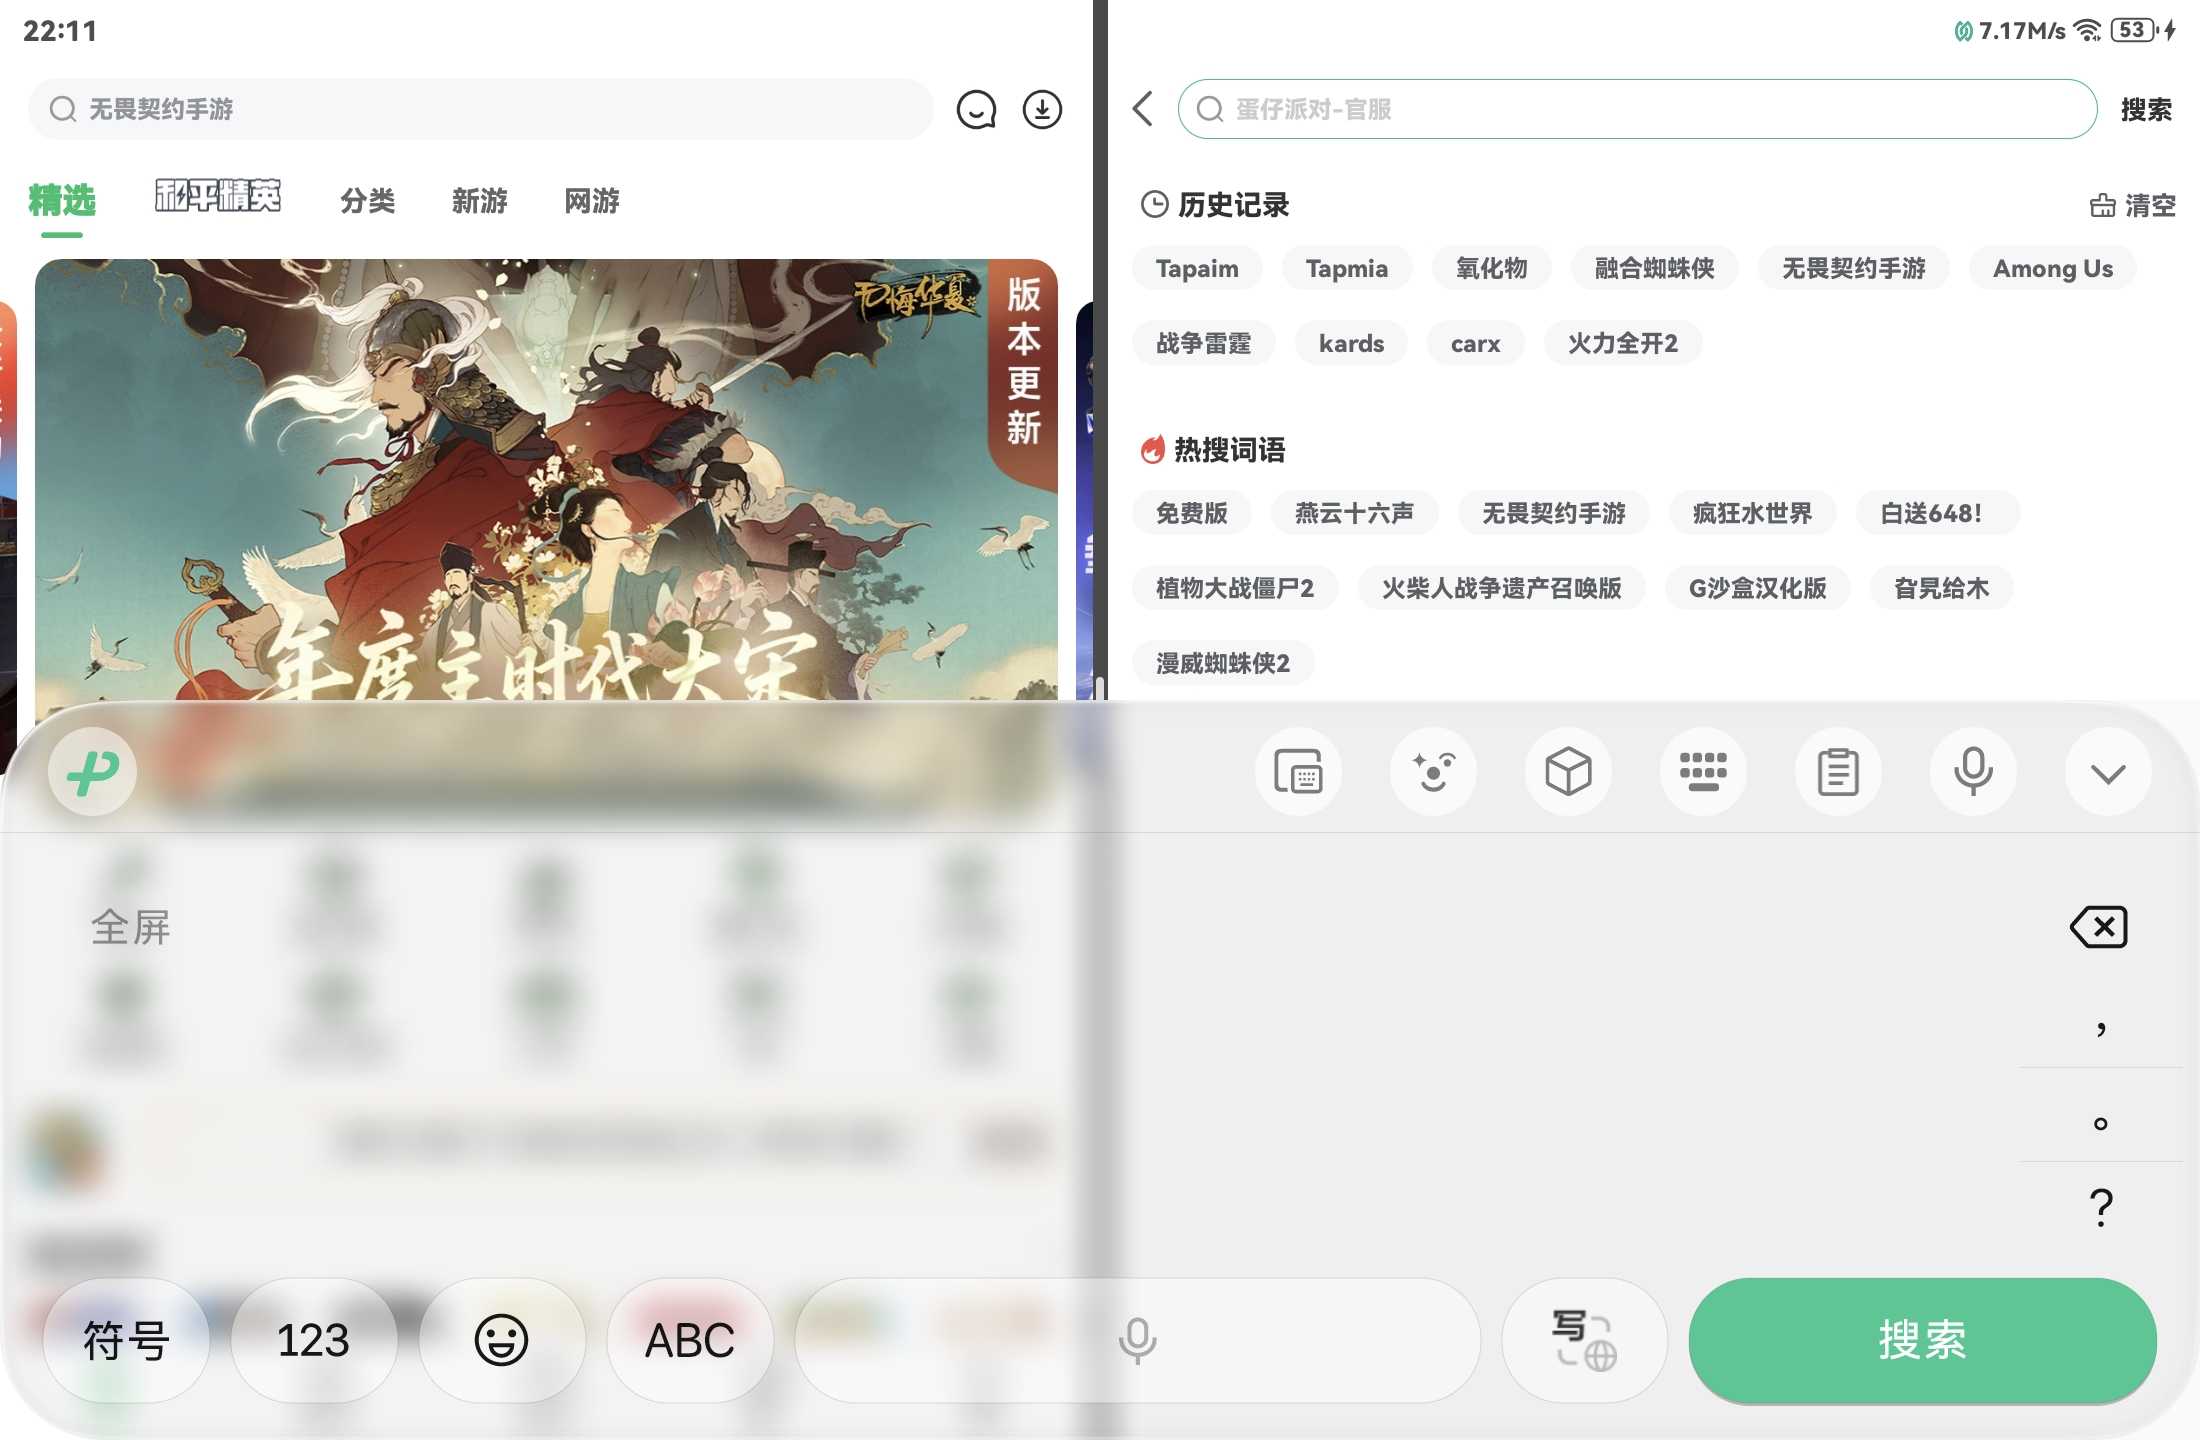Tap the question mark key
This screenshot has height=1440, width=2200.
[2101, 1207]
